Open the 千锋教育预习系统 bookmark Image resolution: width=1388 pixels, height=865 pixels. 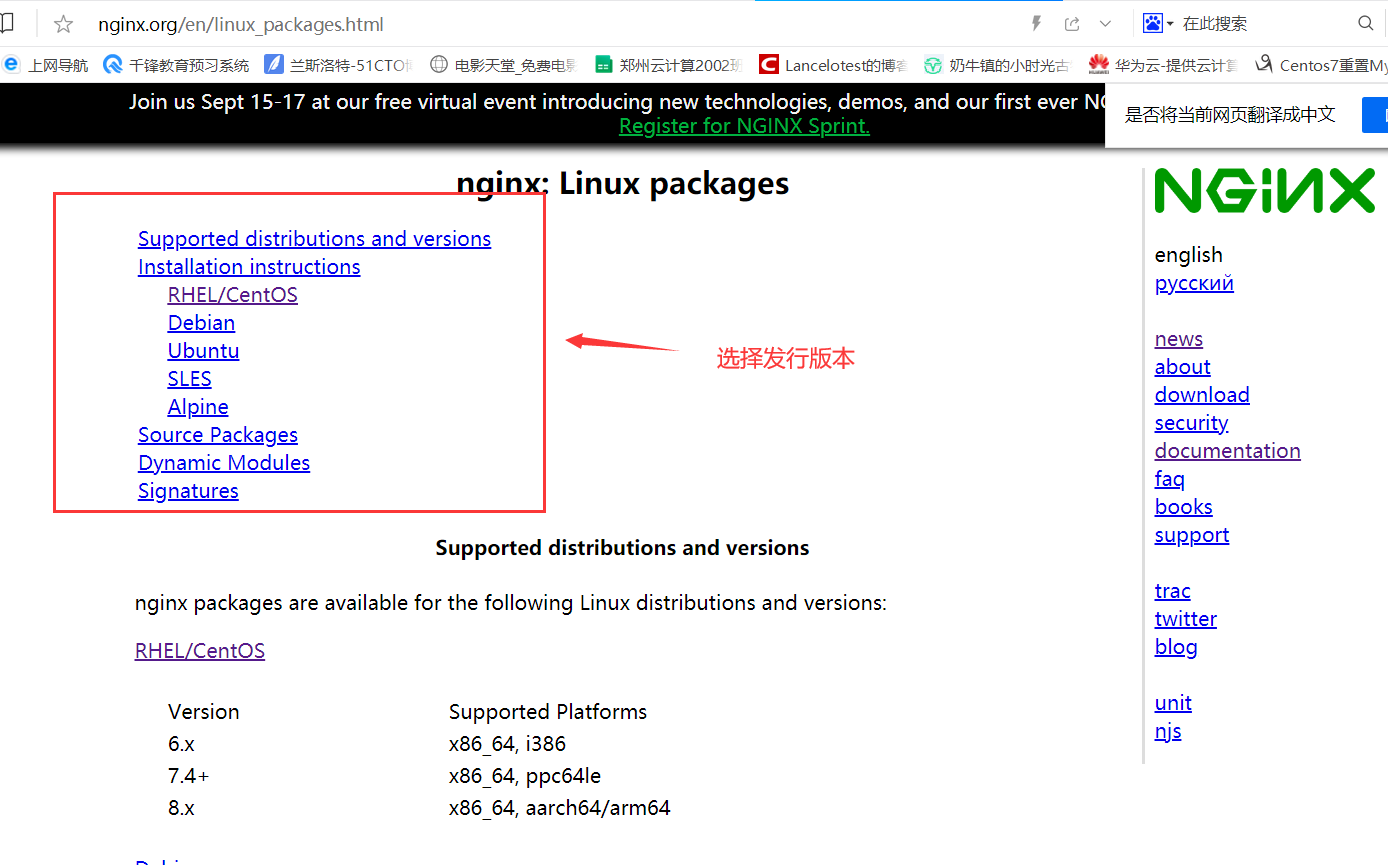point(177,65)
